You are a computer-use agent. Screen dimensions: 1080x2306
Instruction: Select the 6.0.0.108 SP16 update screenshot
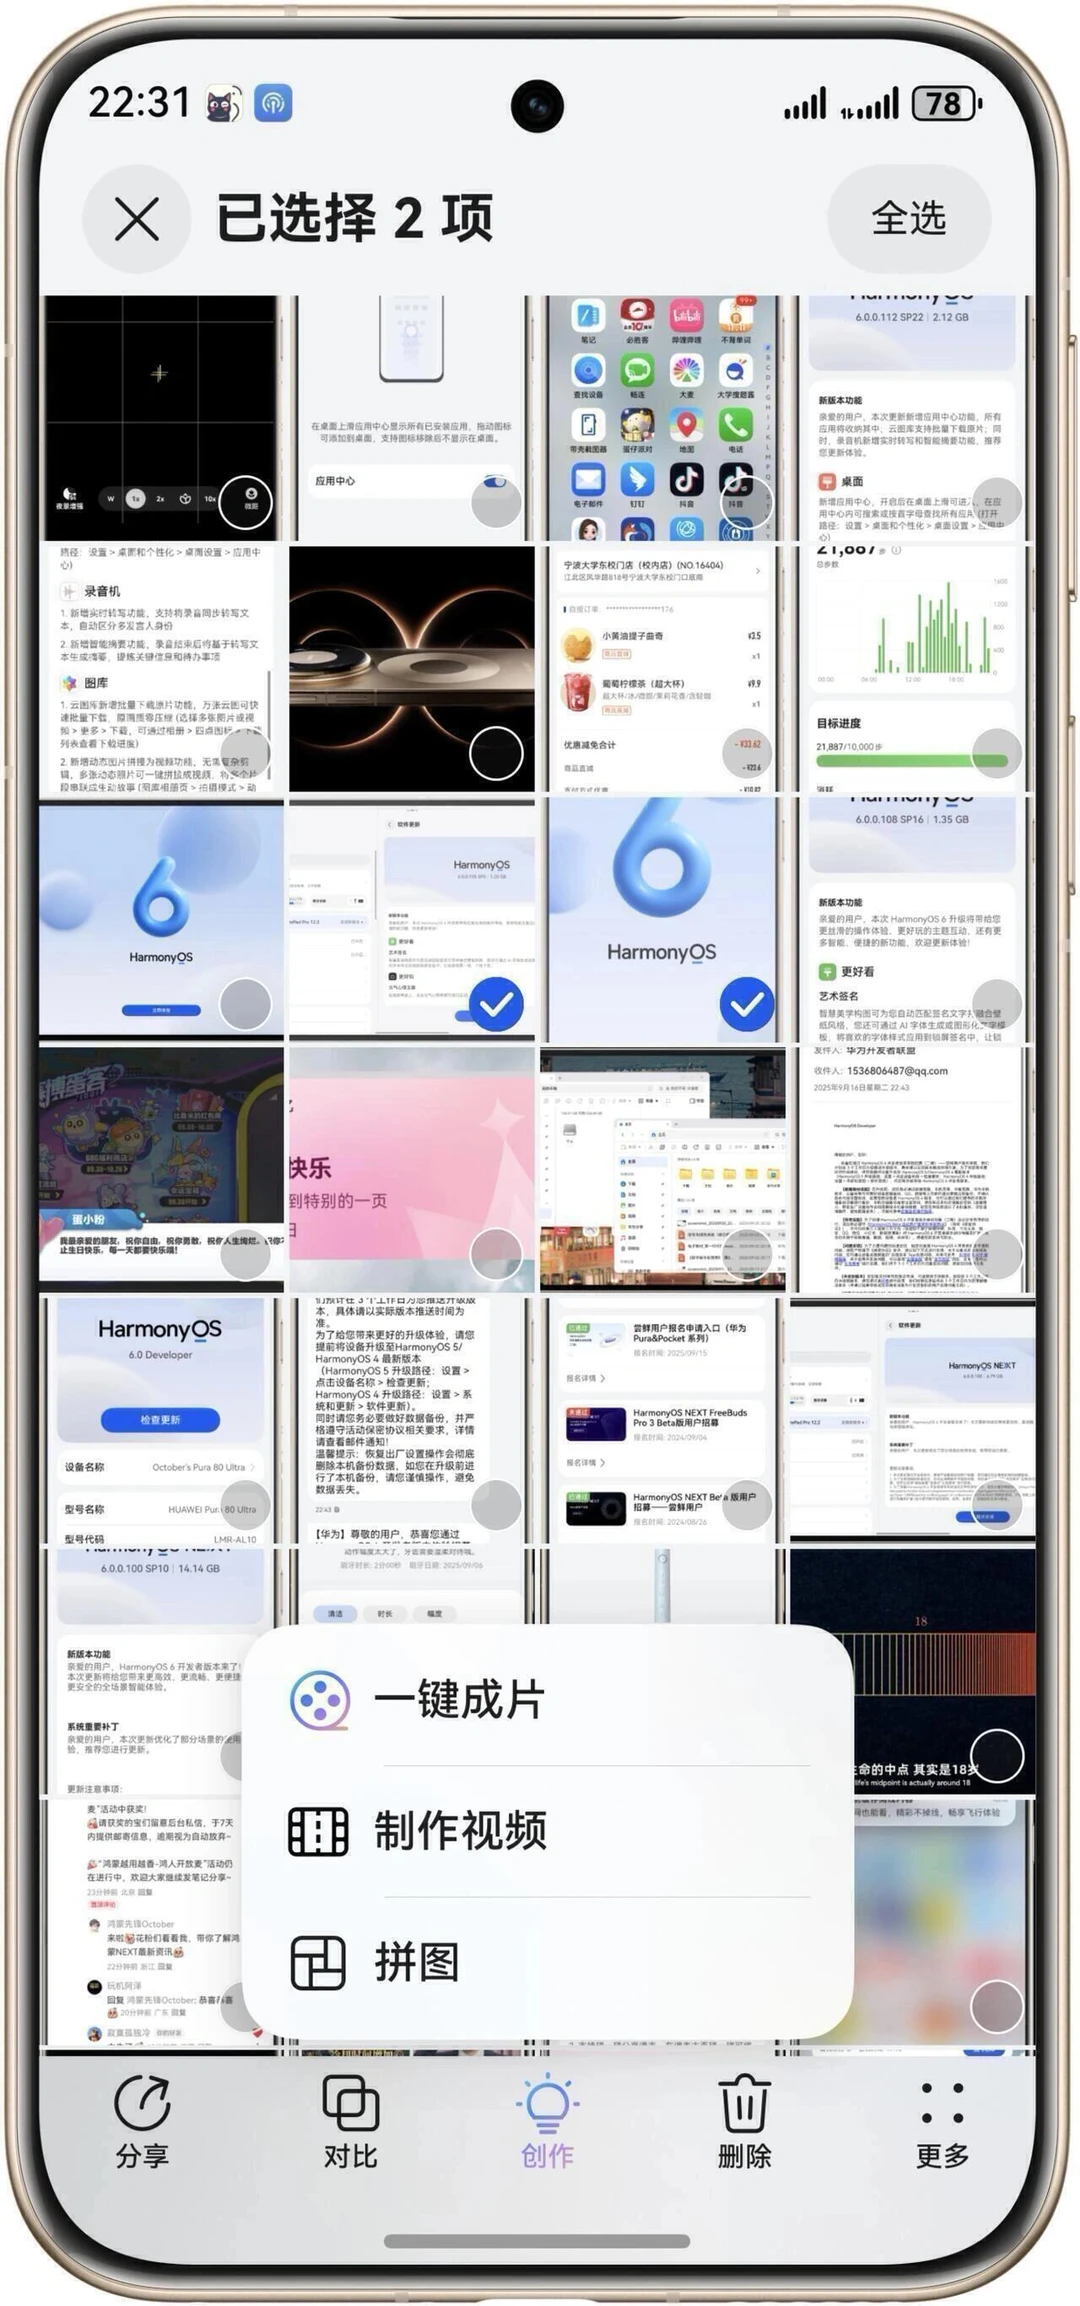[997, 1004]
